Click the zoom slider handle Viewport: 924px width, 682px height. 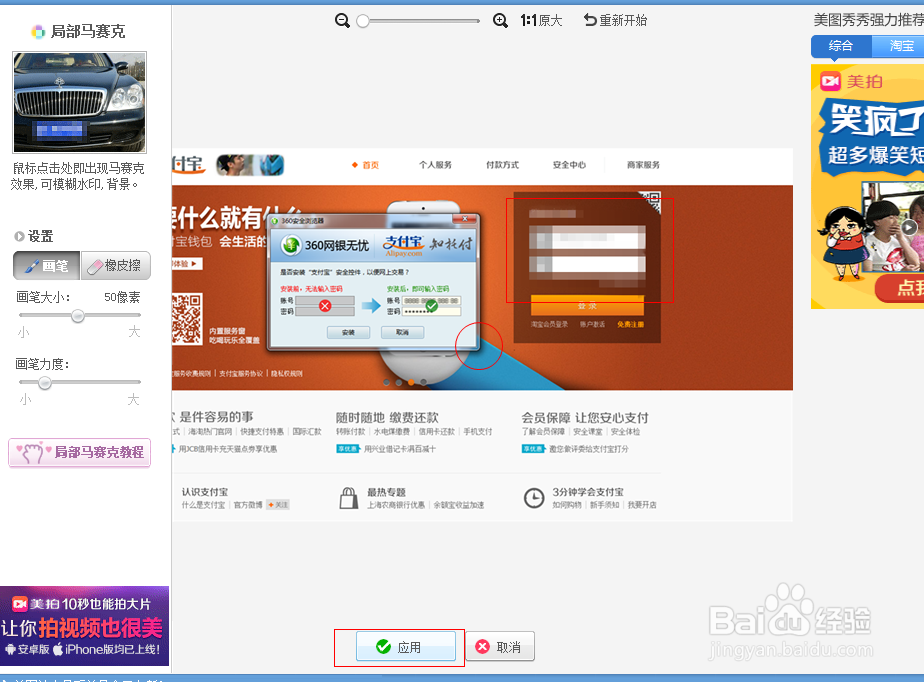[x=363, y=21]
